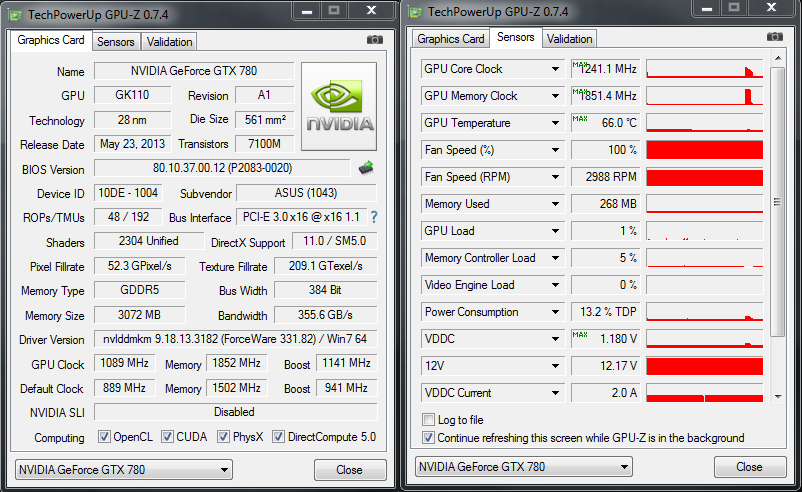The height and width of the screenshot is (492, 802).
Task: Click the 2304 Unified Shaders value
Action: (x=149, y=241)
